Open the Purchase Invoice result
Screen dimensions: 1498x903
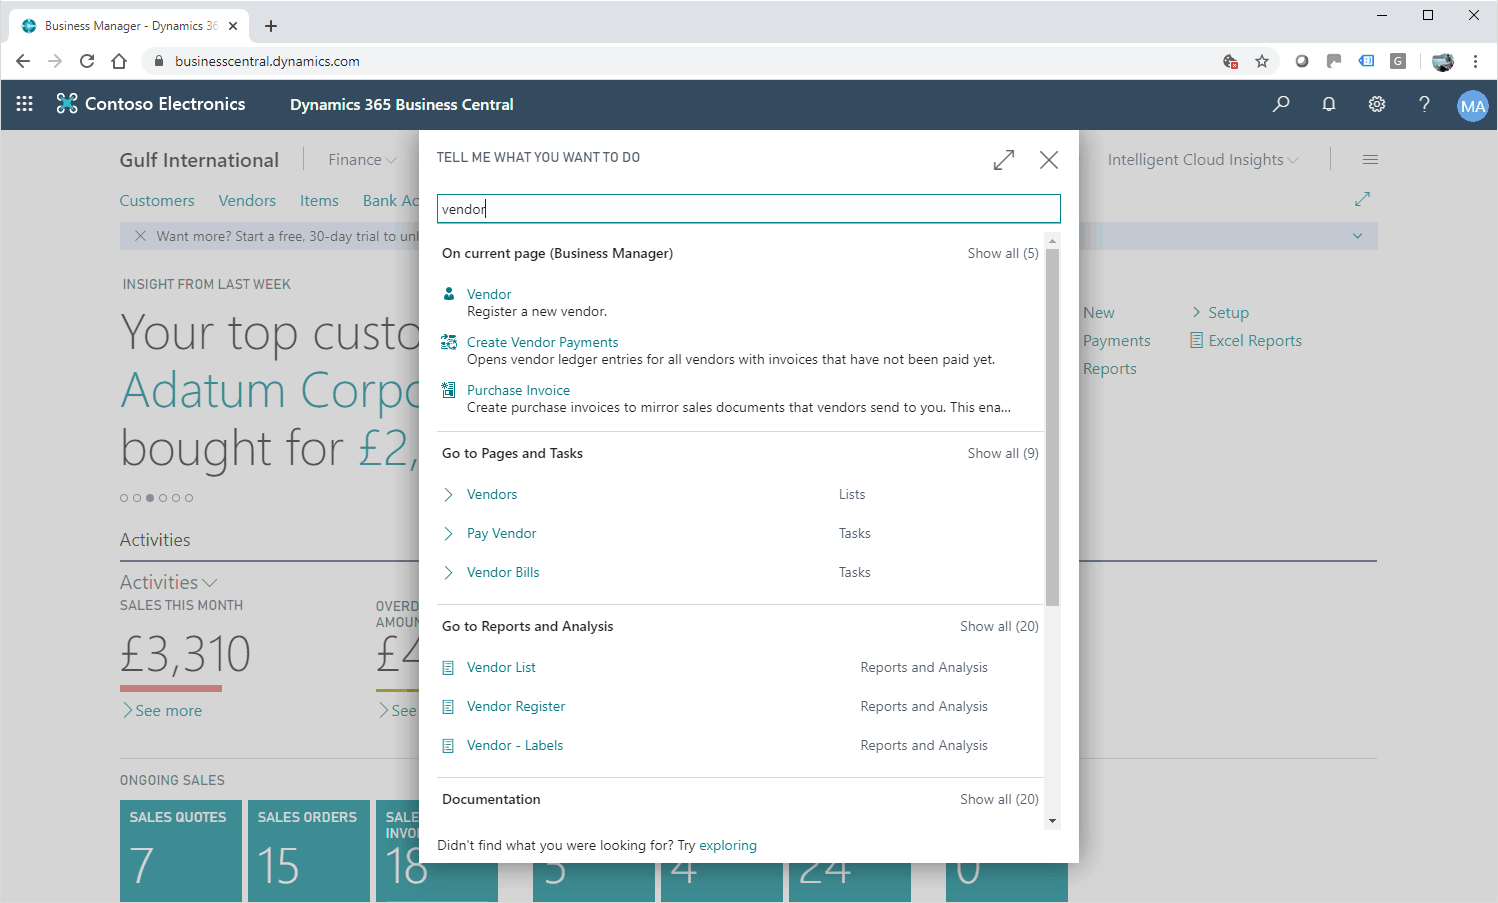[x=518, y=390]
